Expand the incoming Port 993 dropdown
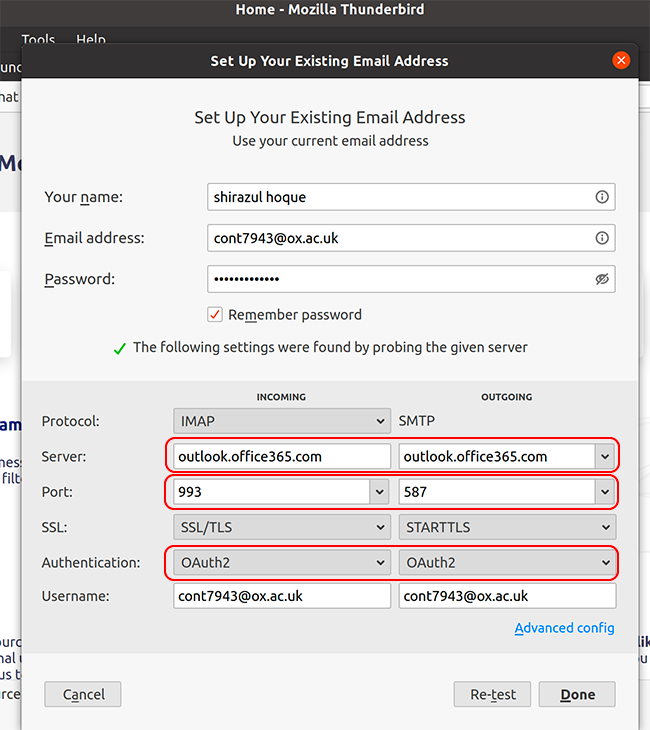Image resolution: width=650 pixels, height=730 pixels. 379,492
